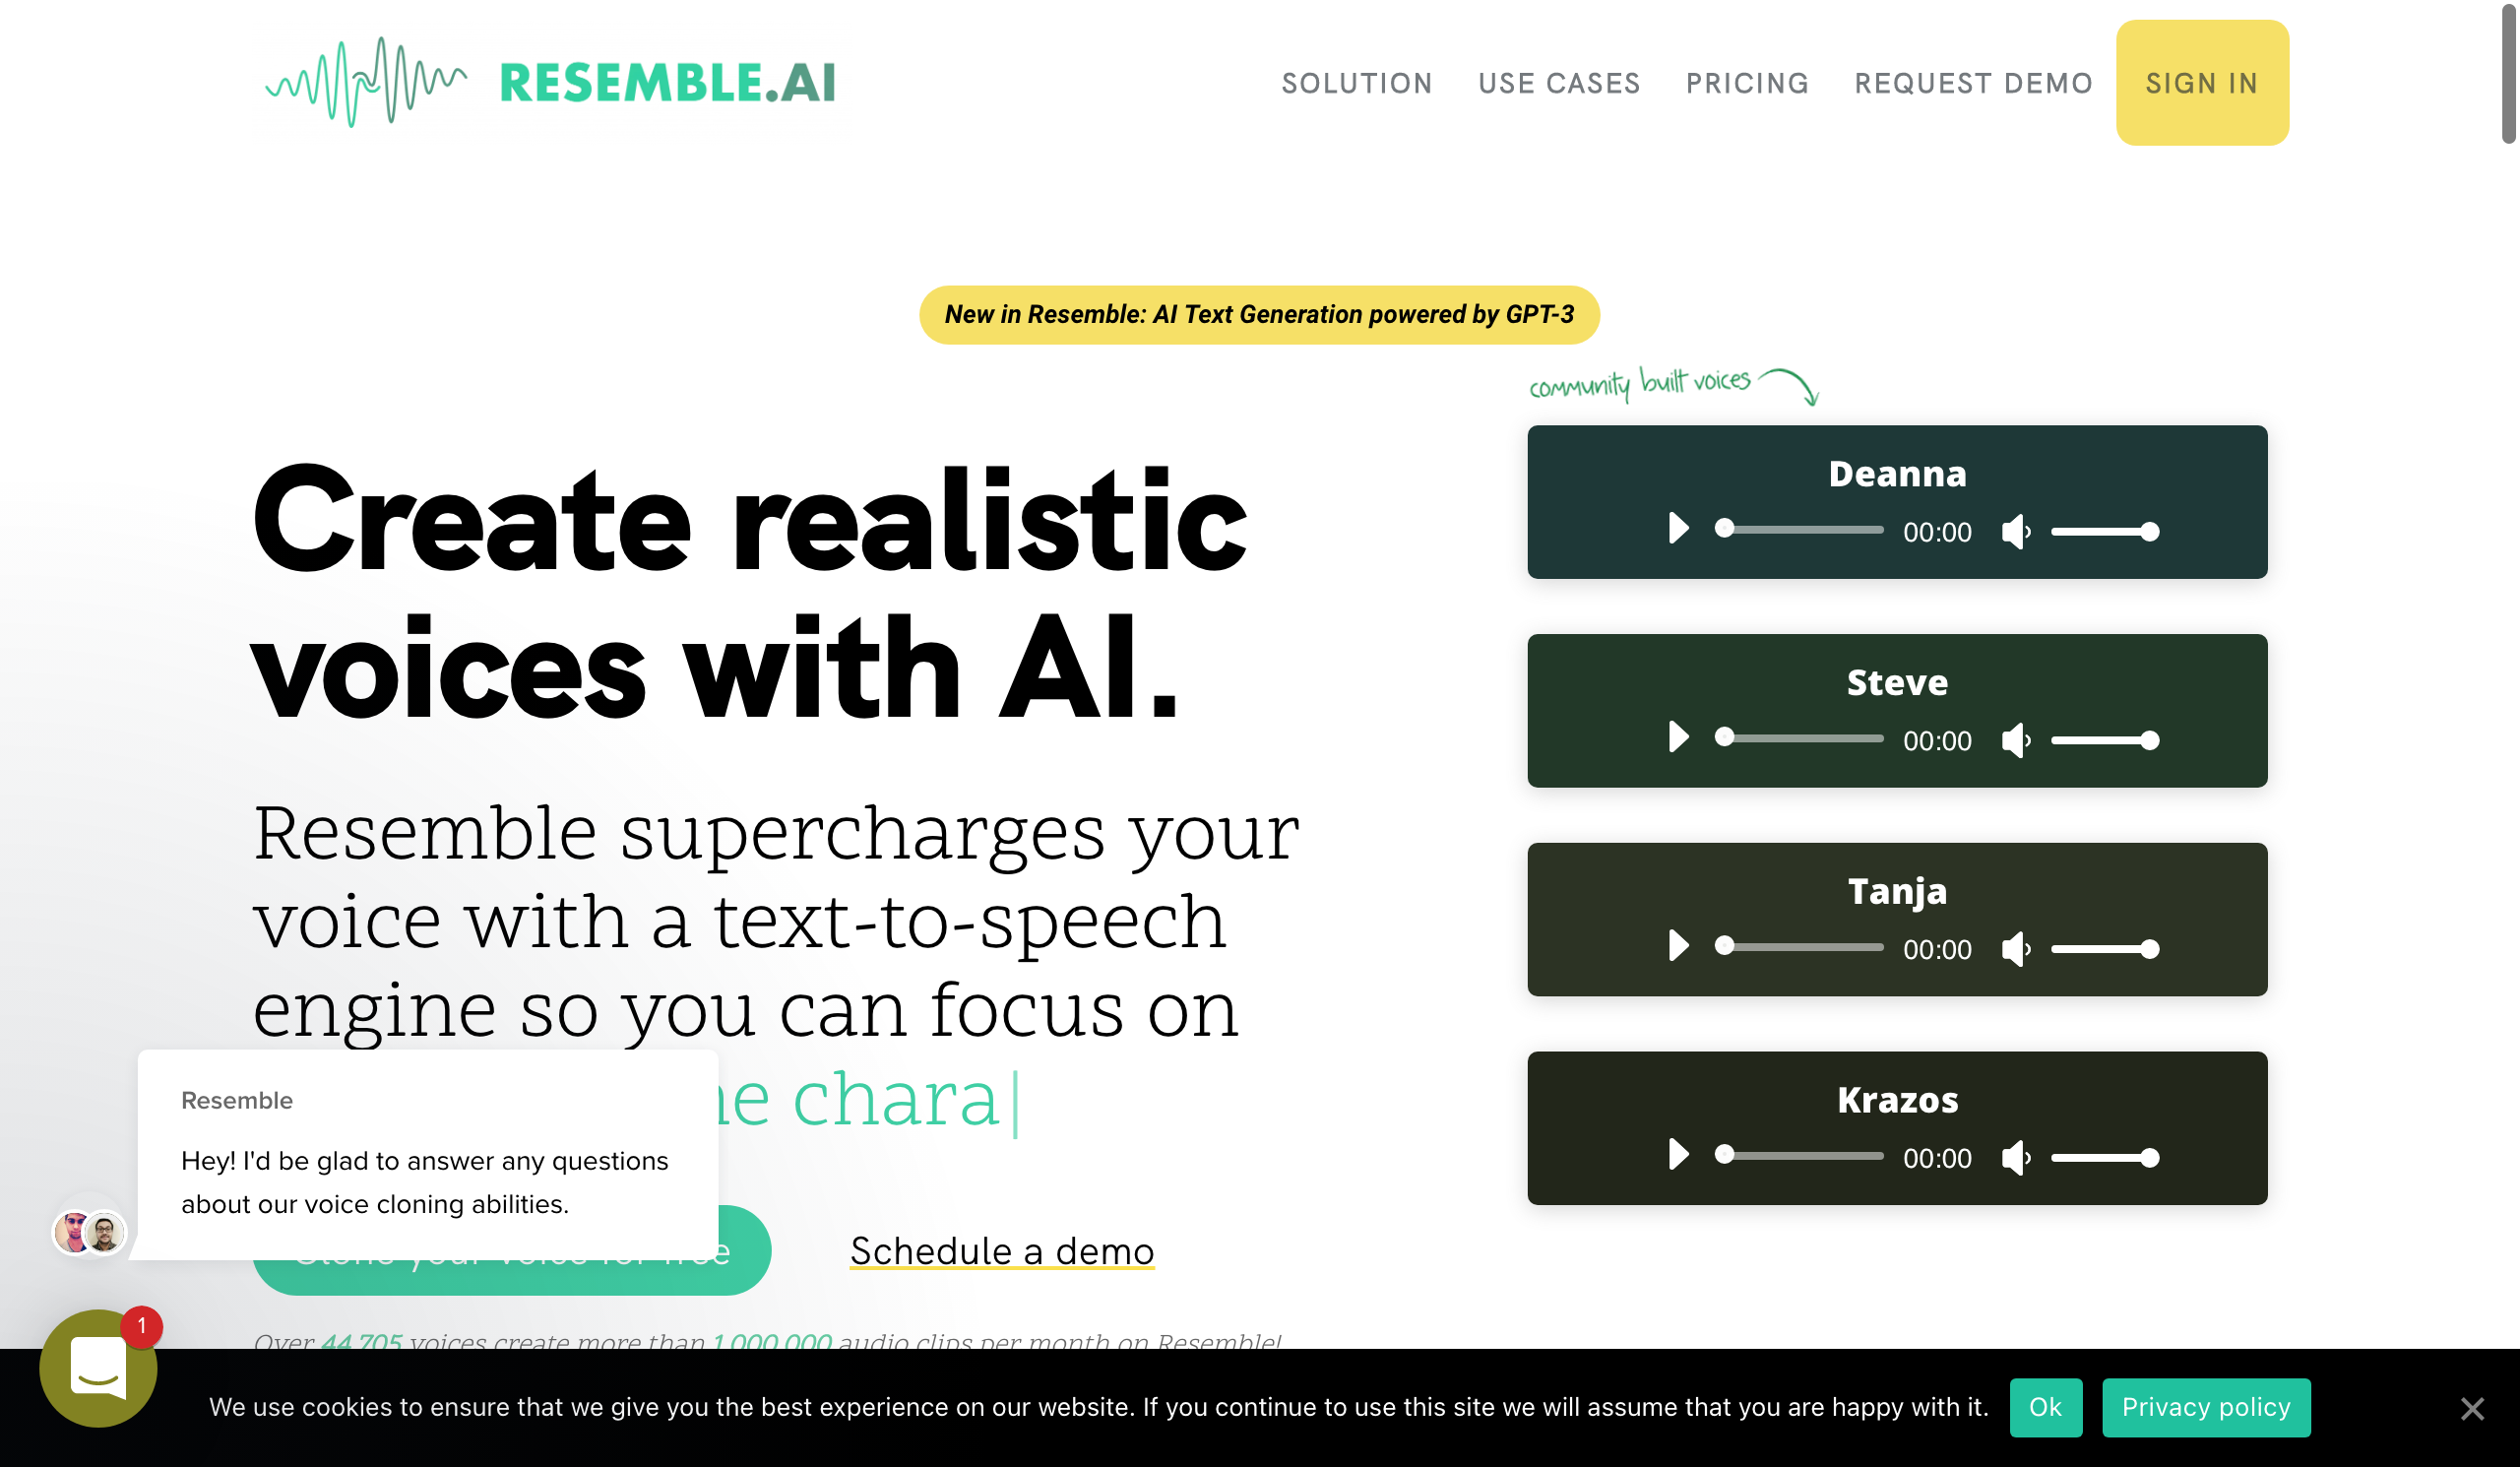Expand the PRICING navigation menu

[x=1747, y=84]
